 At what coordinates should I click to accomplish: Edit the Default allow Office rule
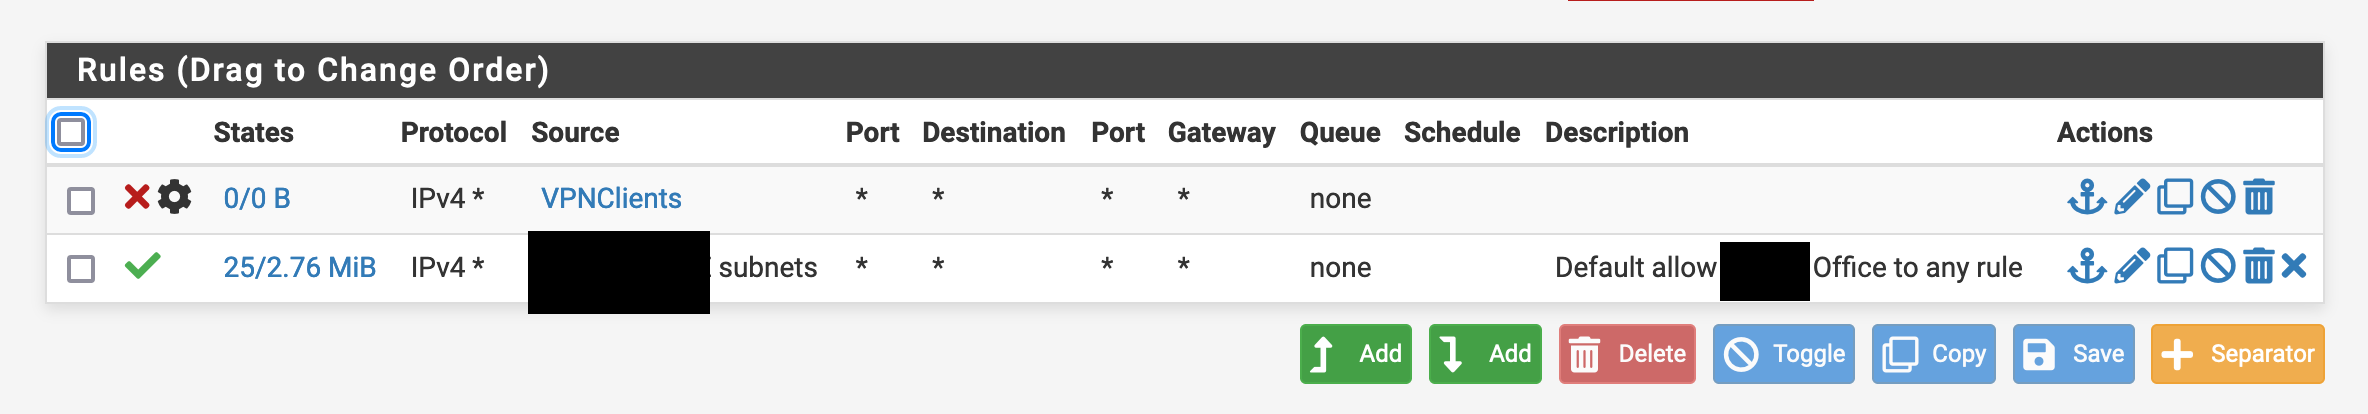pos(2132,266)
